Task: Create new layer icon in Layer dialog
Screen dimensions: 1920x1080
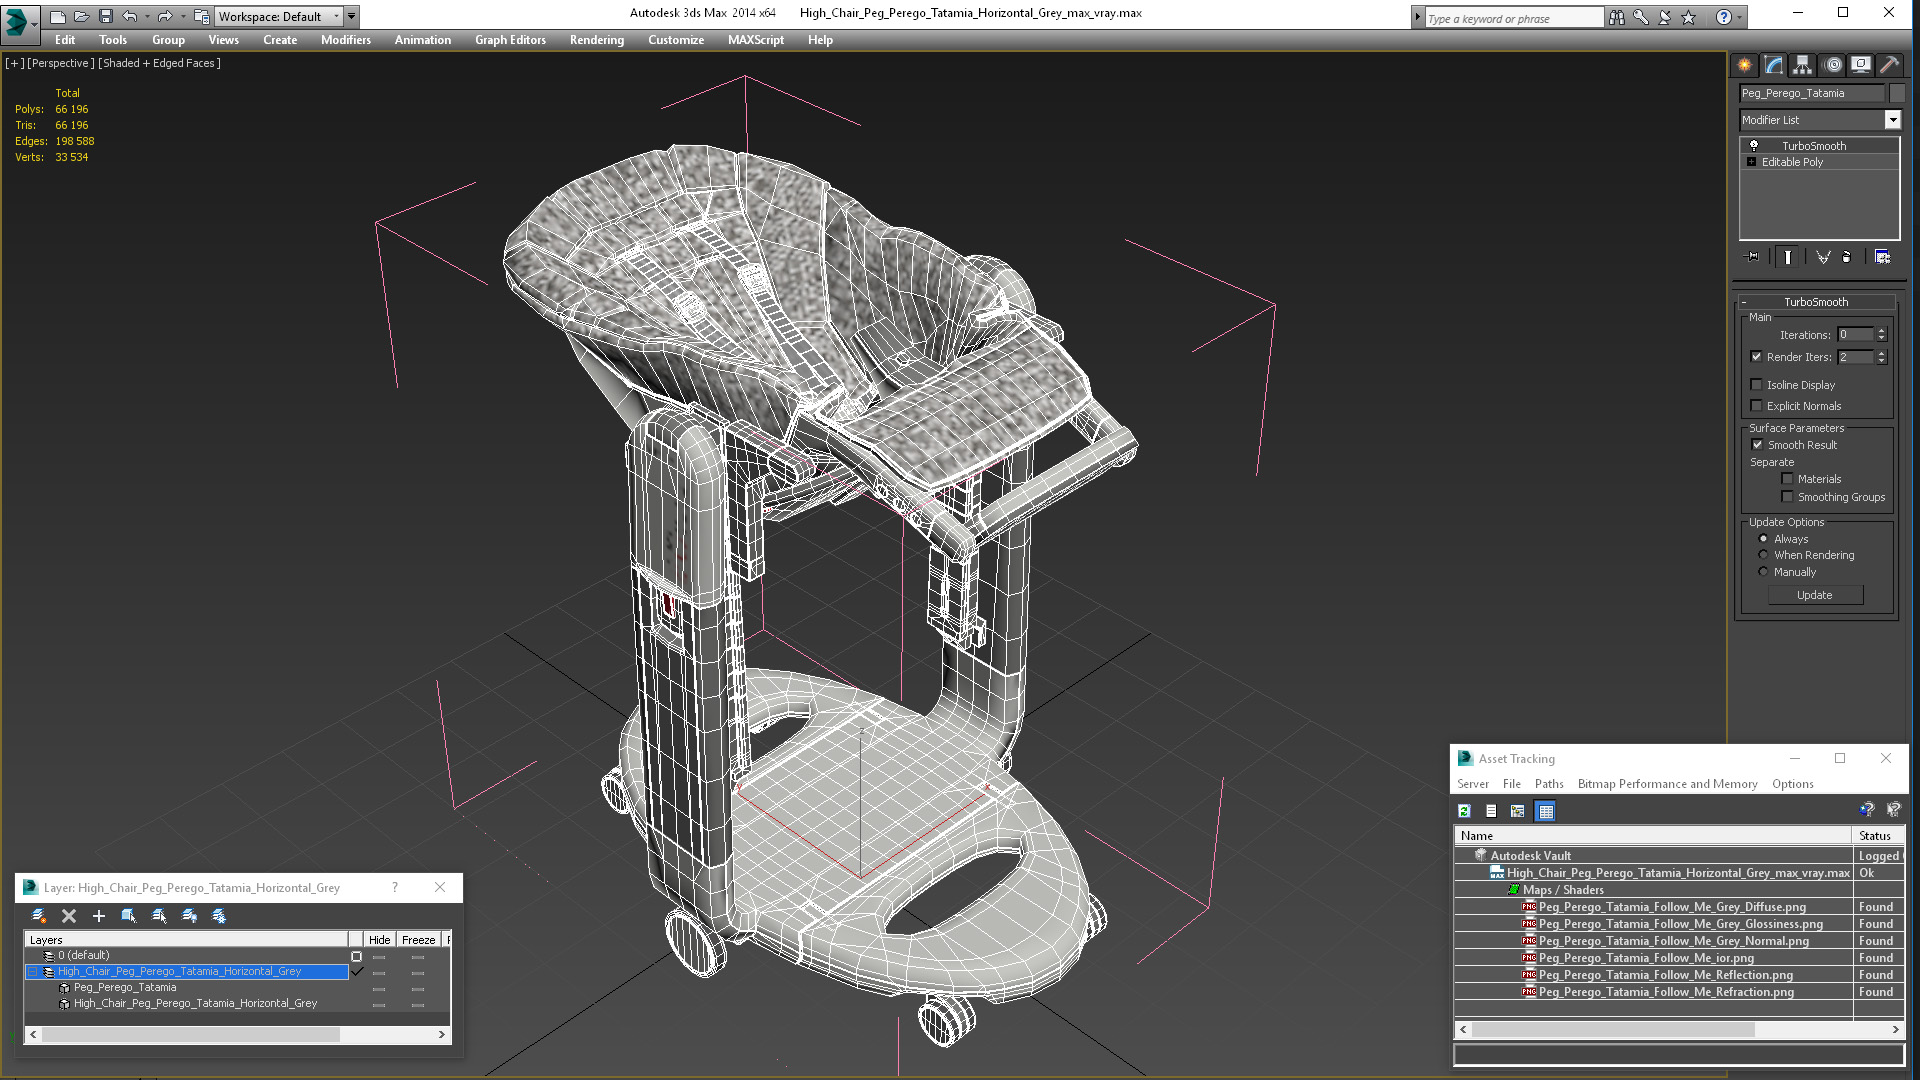Action: coord(39,916)
